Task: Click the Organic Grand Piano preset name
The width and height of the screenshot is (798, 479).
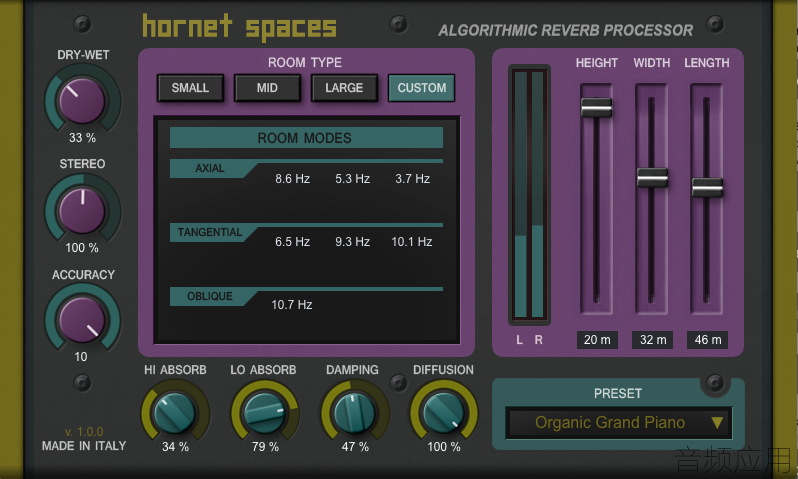Action: [610, 422]
